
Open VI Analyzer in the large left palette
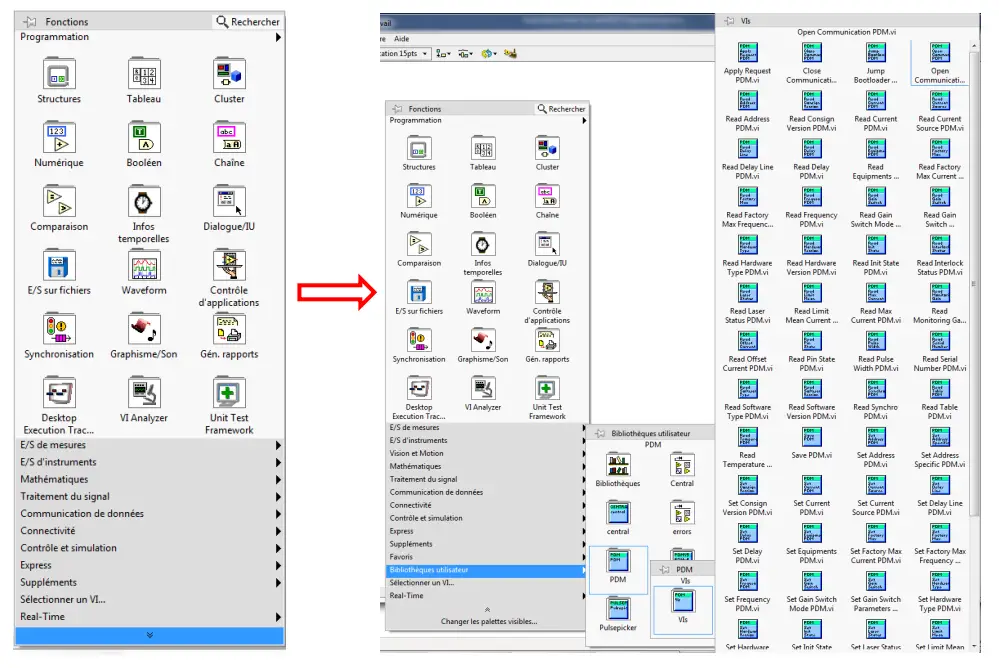click(x=144, y=393)
